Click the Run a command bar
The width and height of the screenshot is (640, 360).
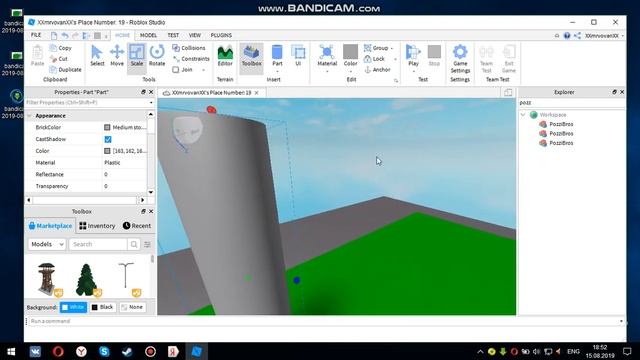coord(324,321)
